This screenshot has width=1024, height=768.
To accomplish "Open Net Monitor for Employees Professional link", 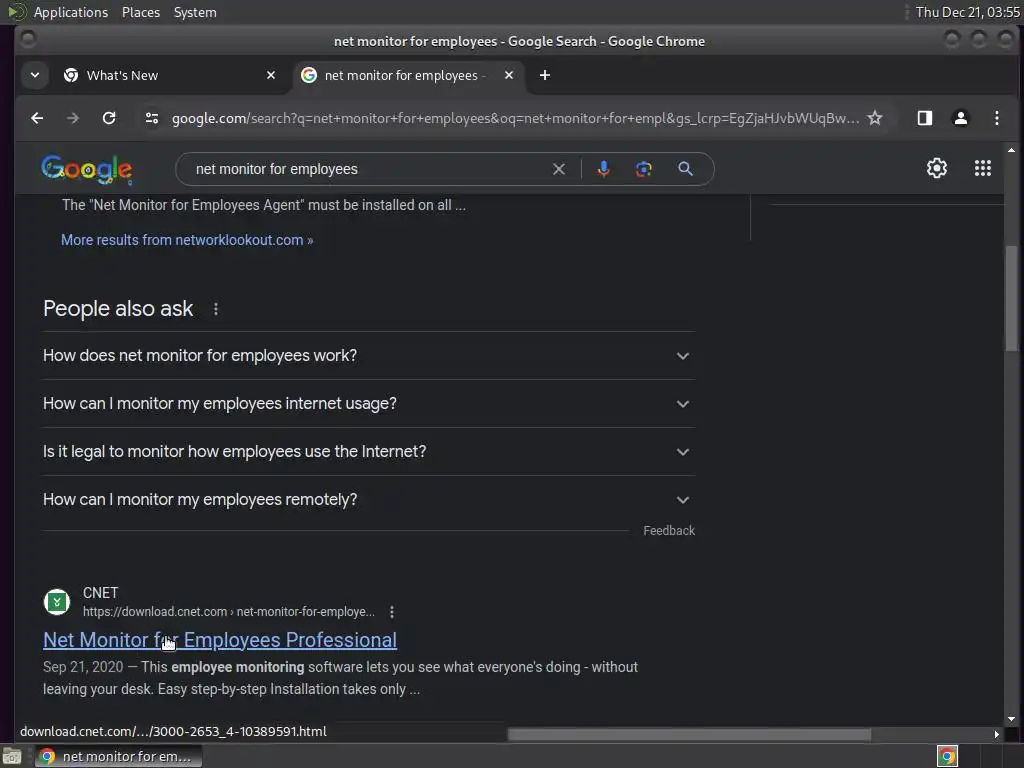I will tap(219, 640).
